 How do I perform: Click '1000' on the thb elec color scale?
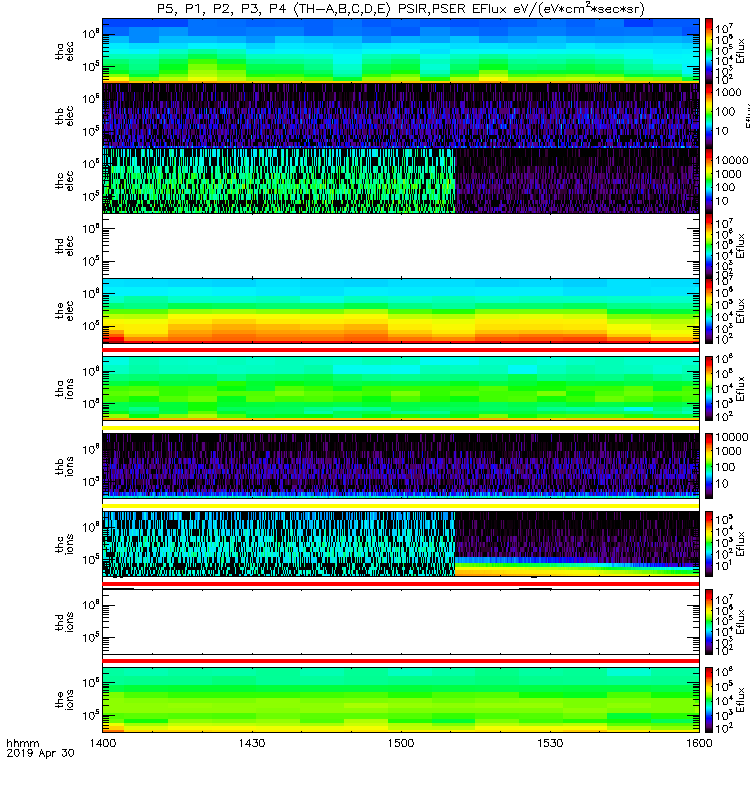tap(728, 92)
